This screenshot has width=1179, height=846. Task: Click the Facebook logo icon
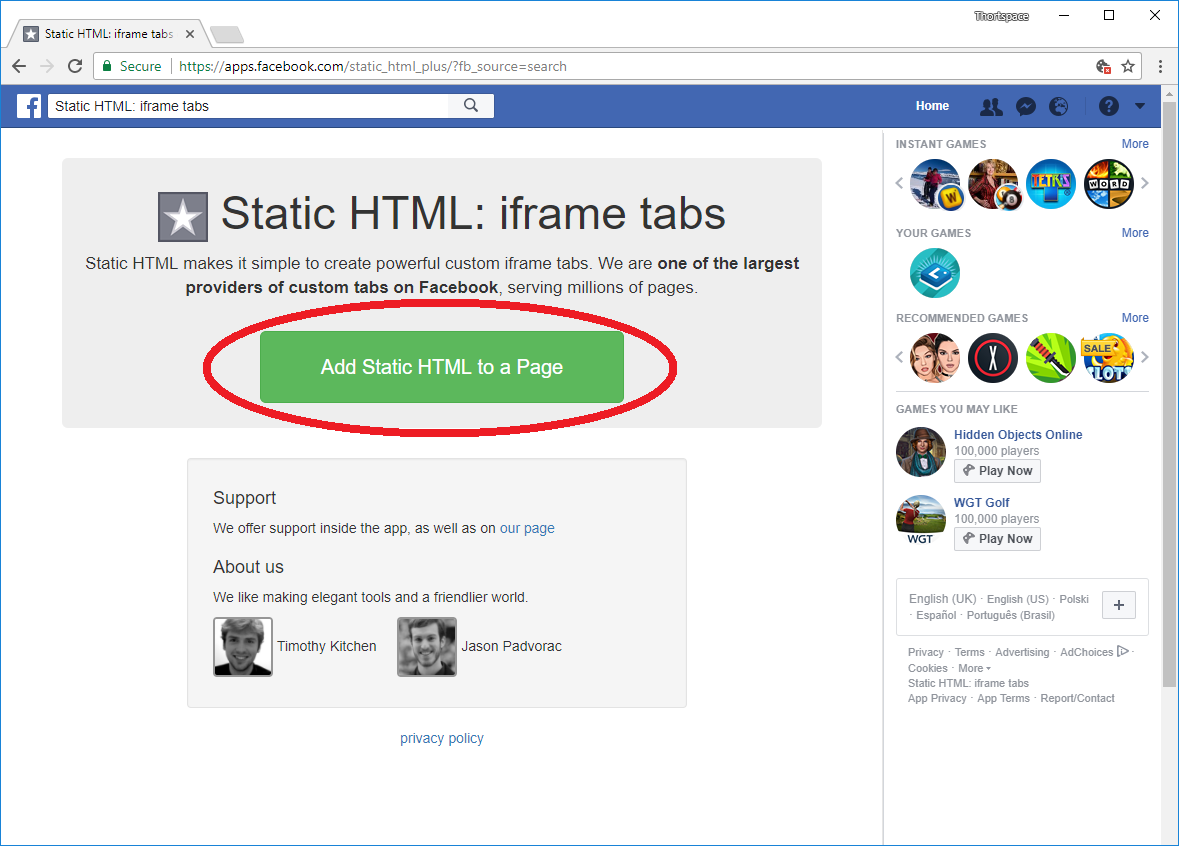pyautogui.click(x=29, y=106)
